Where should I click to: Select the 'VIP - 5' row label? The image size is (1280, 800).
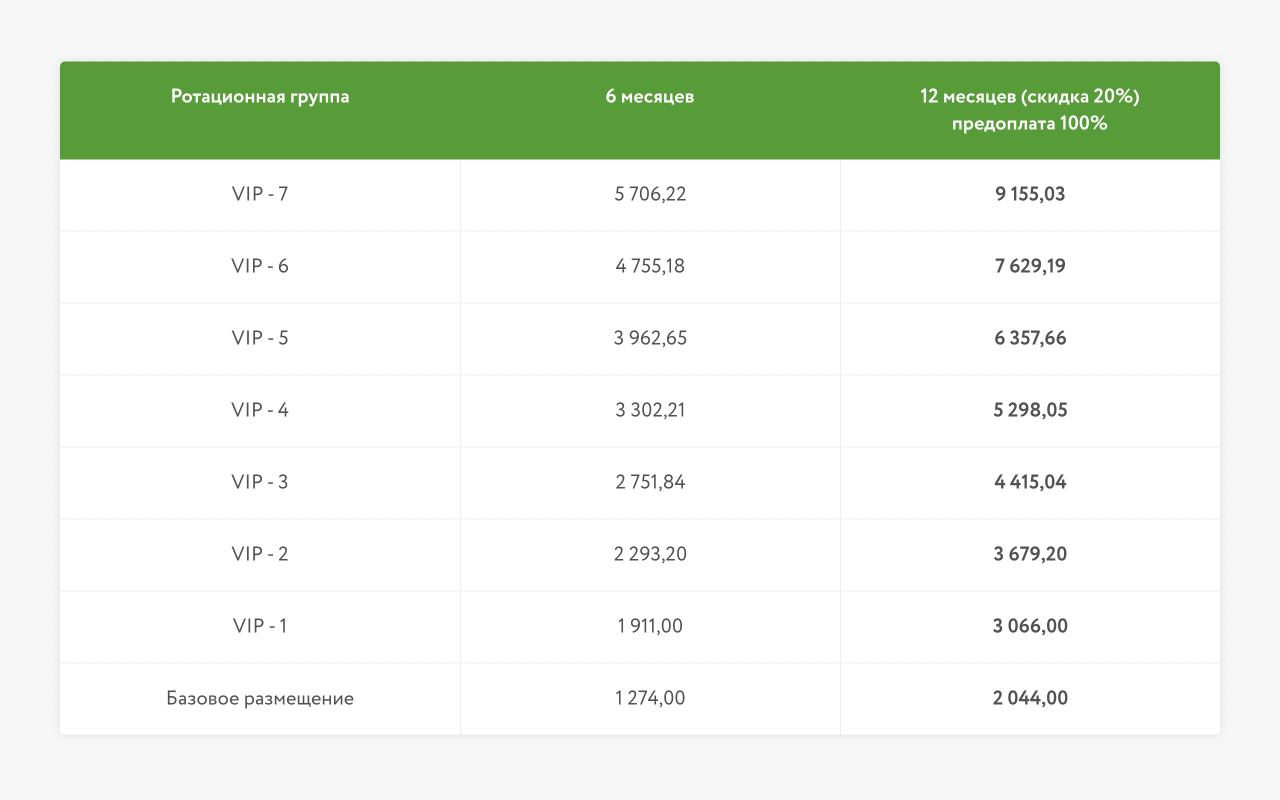260,339
